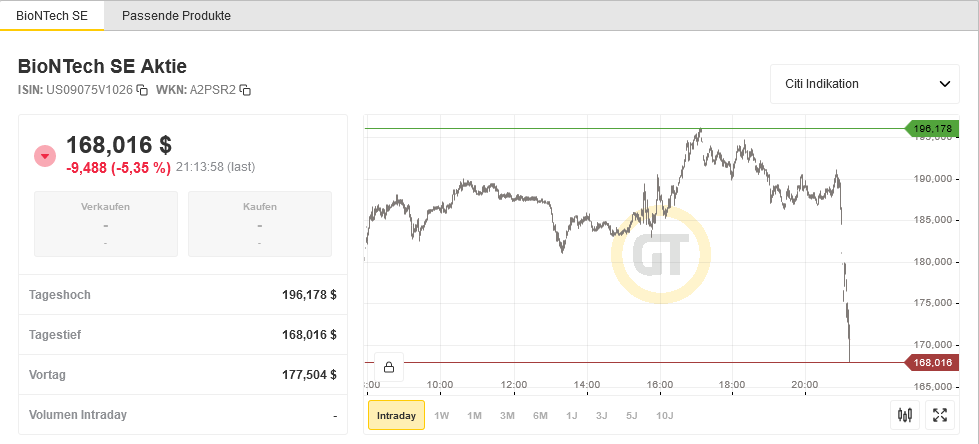Set chart period to 10J
The height and width of the screenshot is (444, 979).
pyautogui.click(x=665, y=415)
